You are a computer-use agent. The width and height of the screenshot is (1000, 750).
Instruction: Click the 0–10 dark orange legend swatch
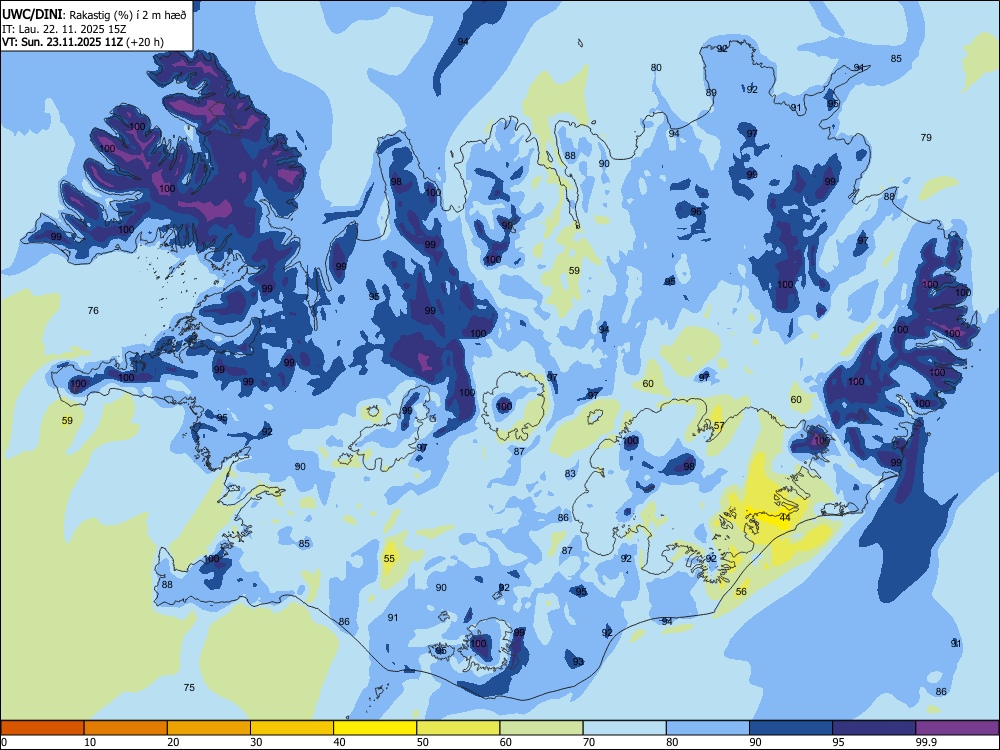pyautogui.click(x=42, y=728)
